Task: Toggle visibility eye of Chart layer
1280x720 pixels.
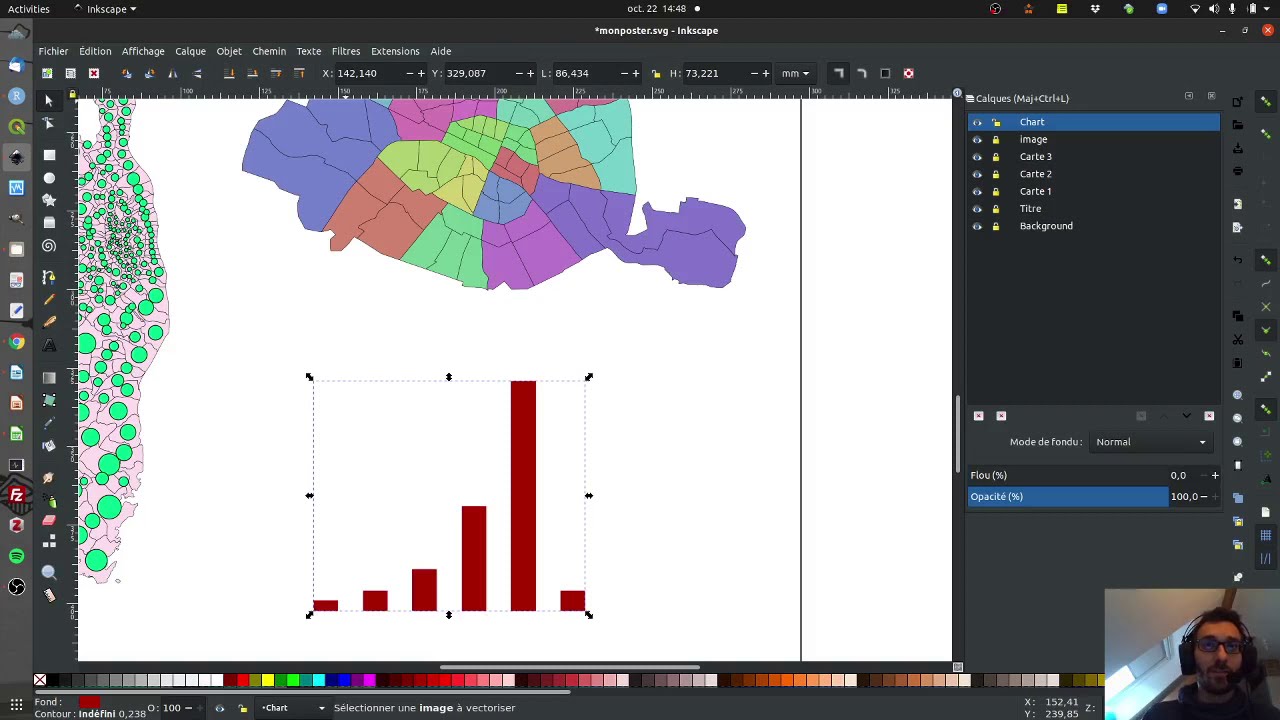Action: point(977,122)
